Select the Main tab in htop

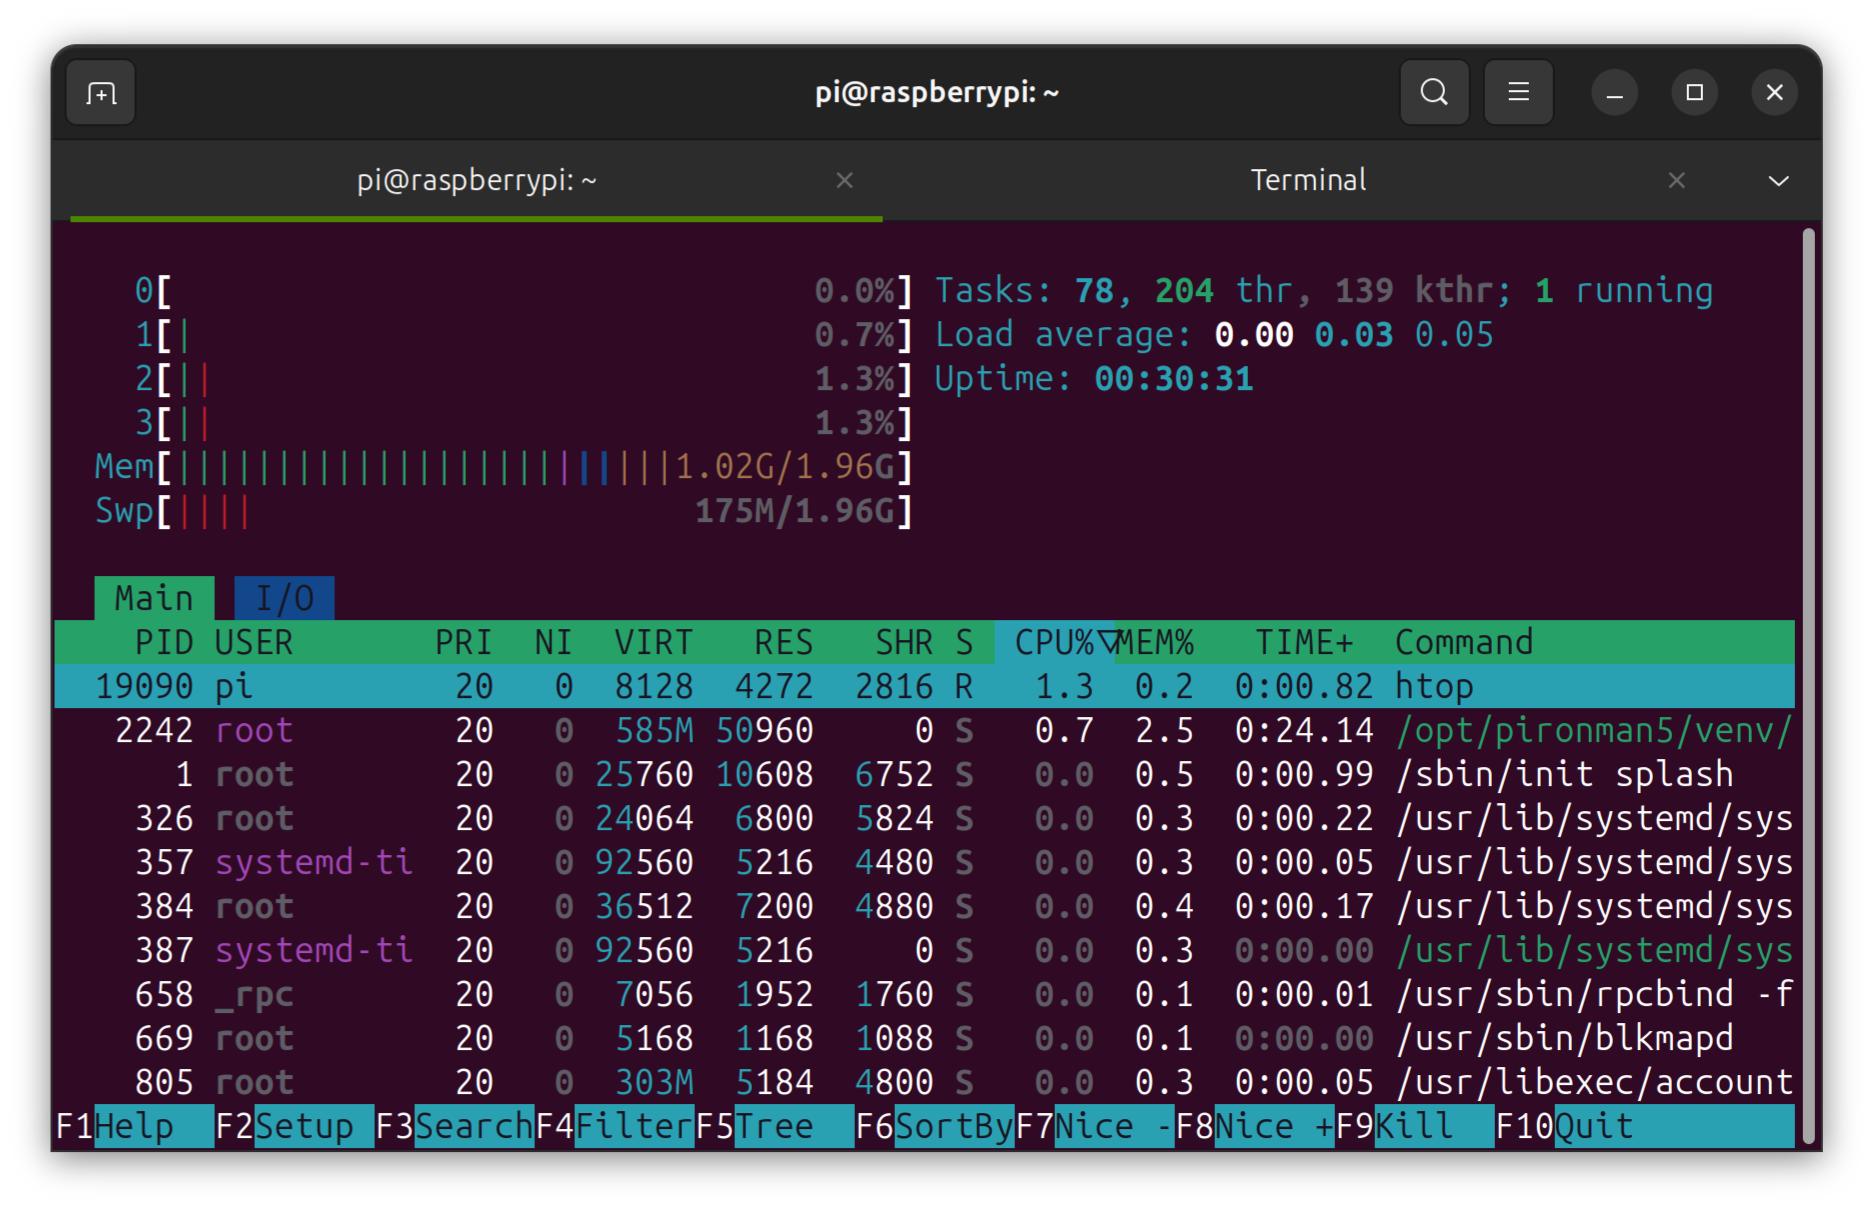154,598
